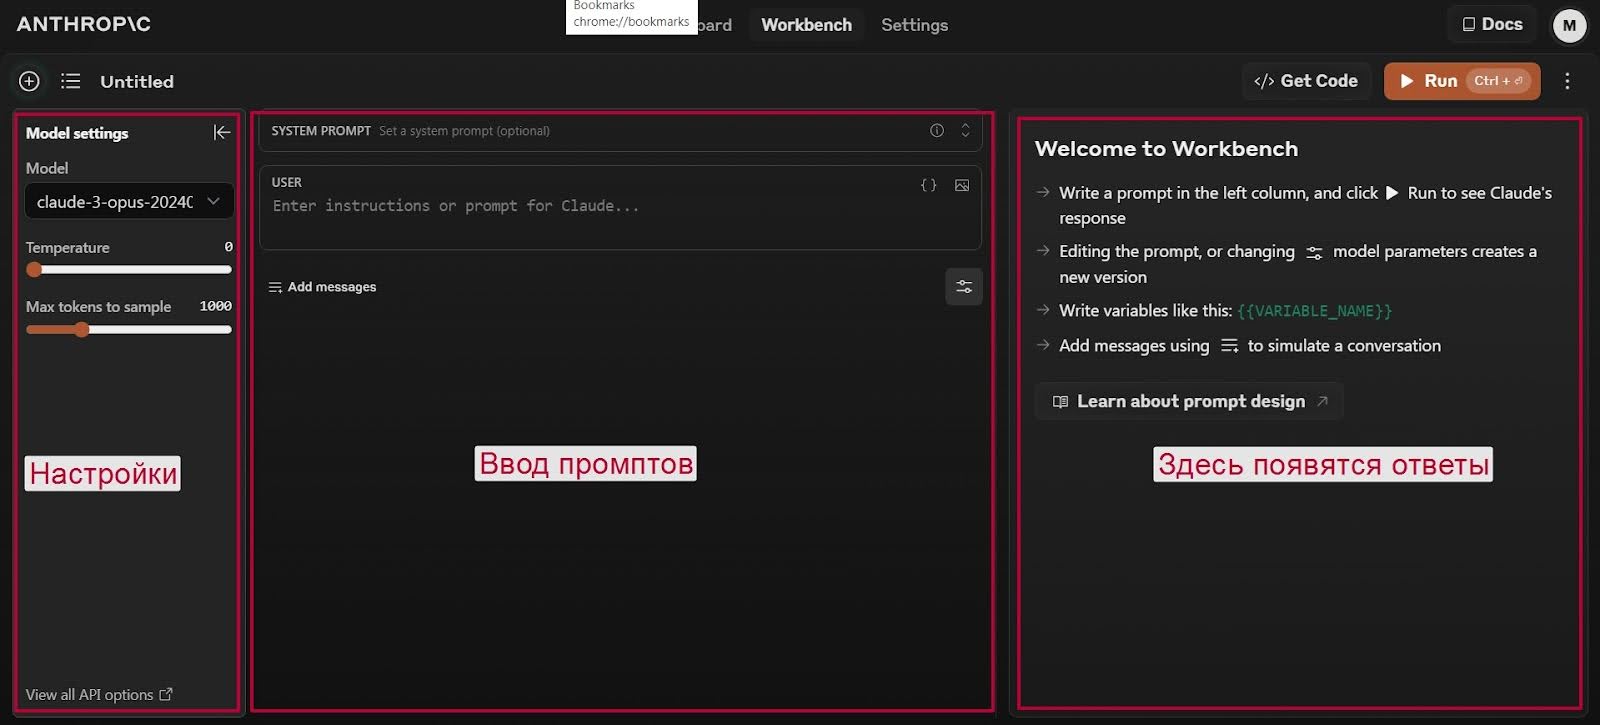Click the Welcome to Workbench heading

pyautogui.click(x=1166, y=149)
